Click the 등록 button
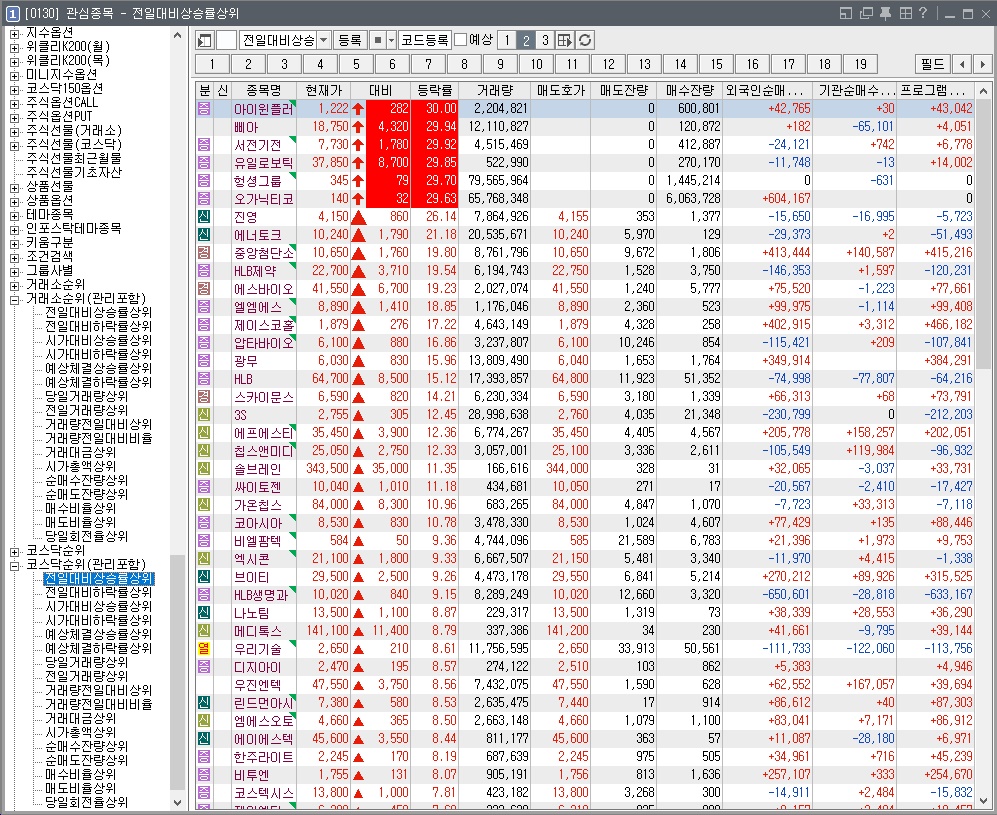The width and height of the screenshot is (997, 815). [350, 41]
